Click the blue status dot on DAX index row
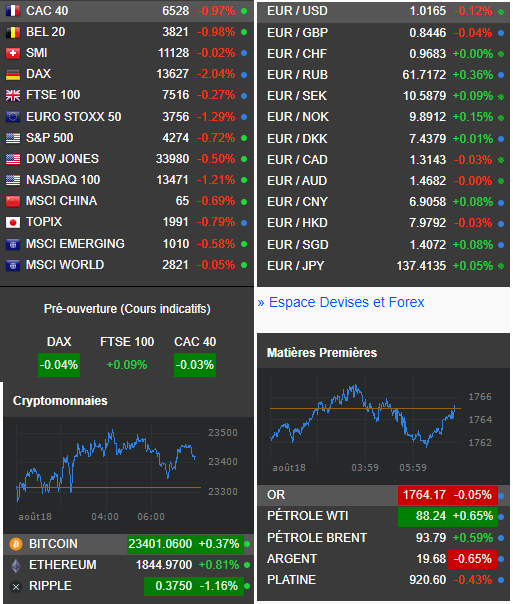 coord(244,74)
